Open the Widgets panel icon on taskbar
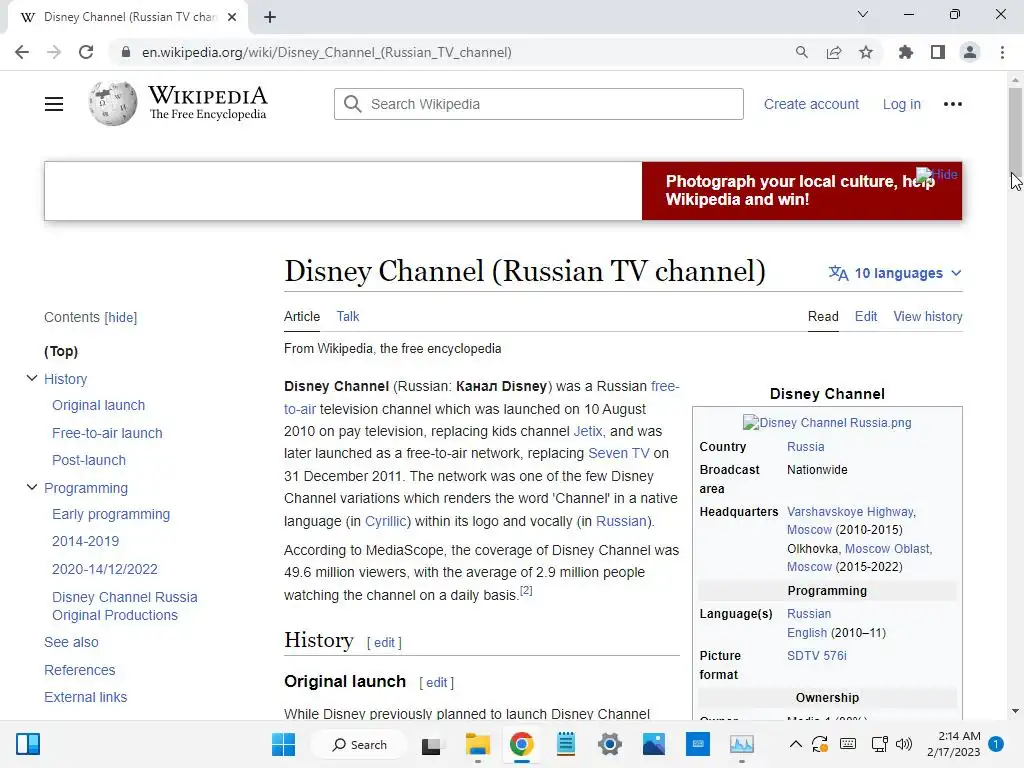 pos(28,744)
